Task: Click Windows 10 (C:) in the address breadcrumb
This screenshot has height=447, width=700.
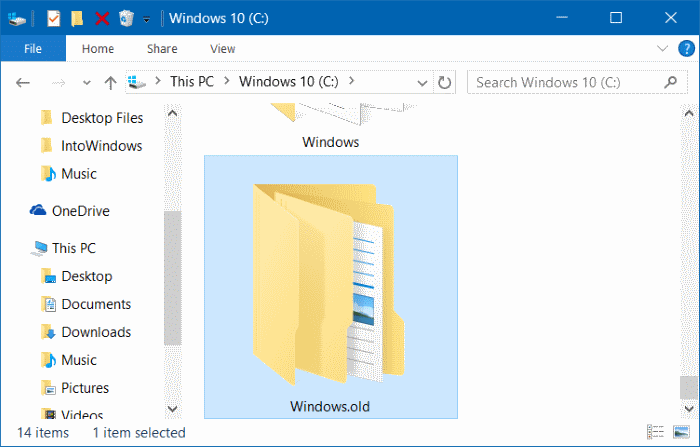Action: click(289, 82)
